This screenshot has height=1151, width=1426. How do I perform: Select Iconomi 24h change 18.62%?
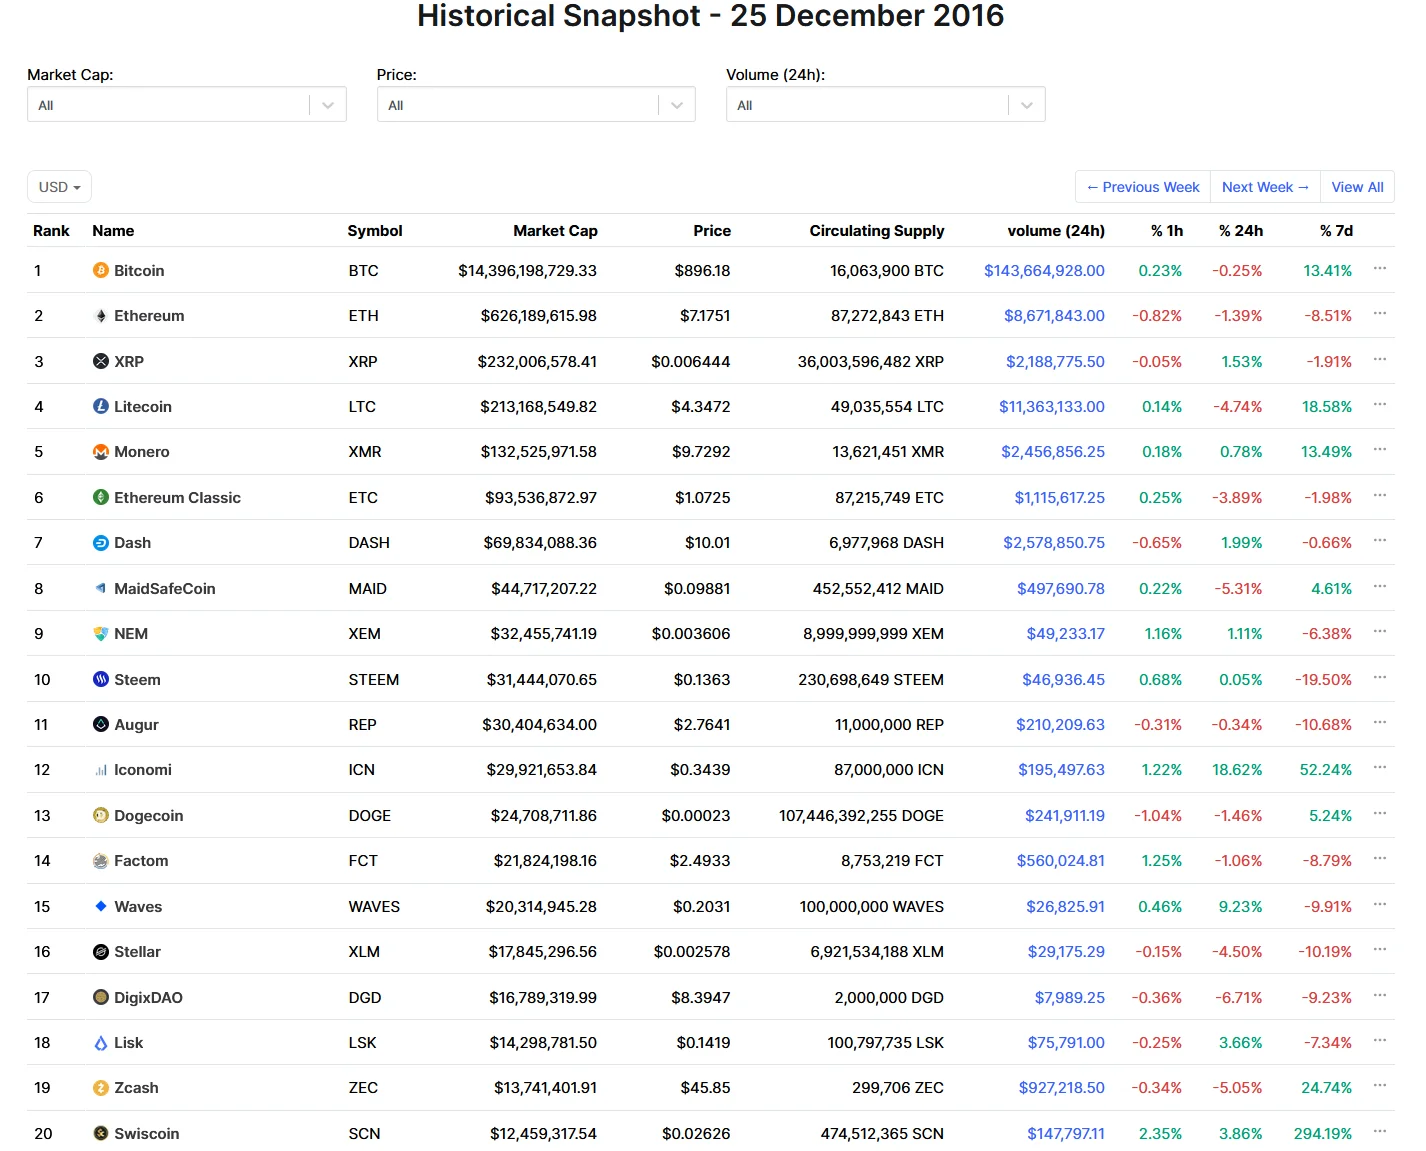(x=1237, y=770)
